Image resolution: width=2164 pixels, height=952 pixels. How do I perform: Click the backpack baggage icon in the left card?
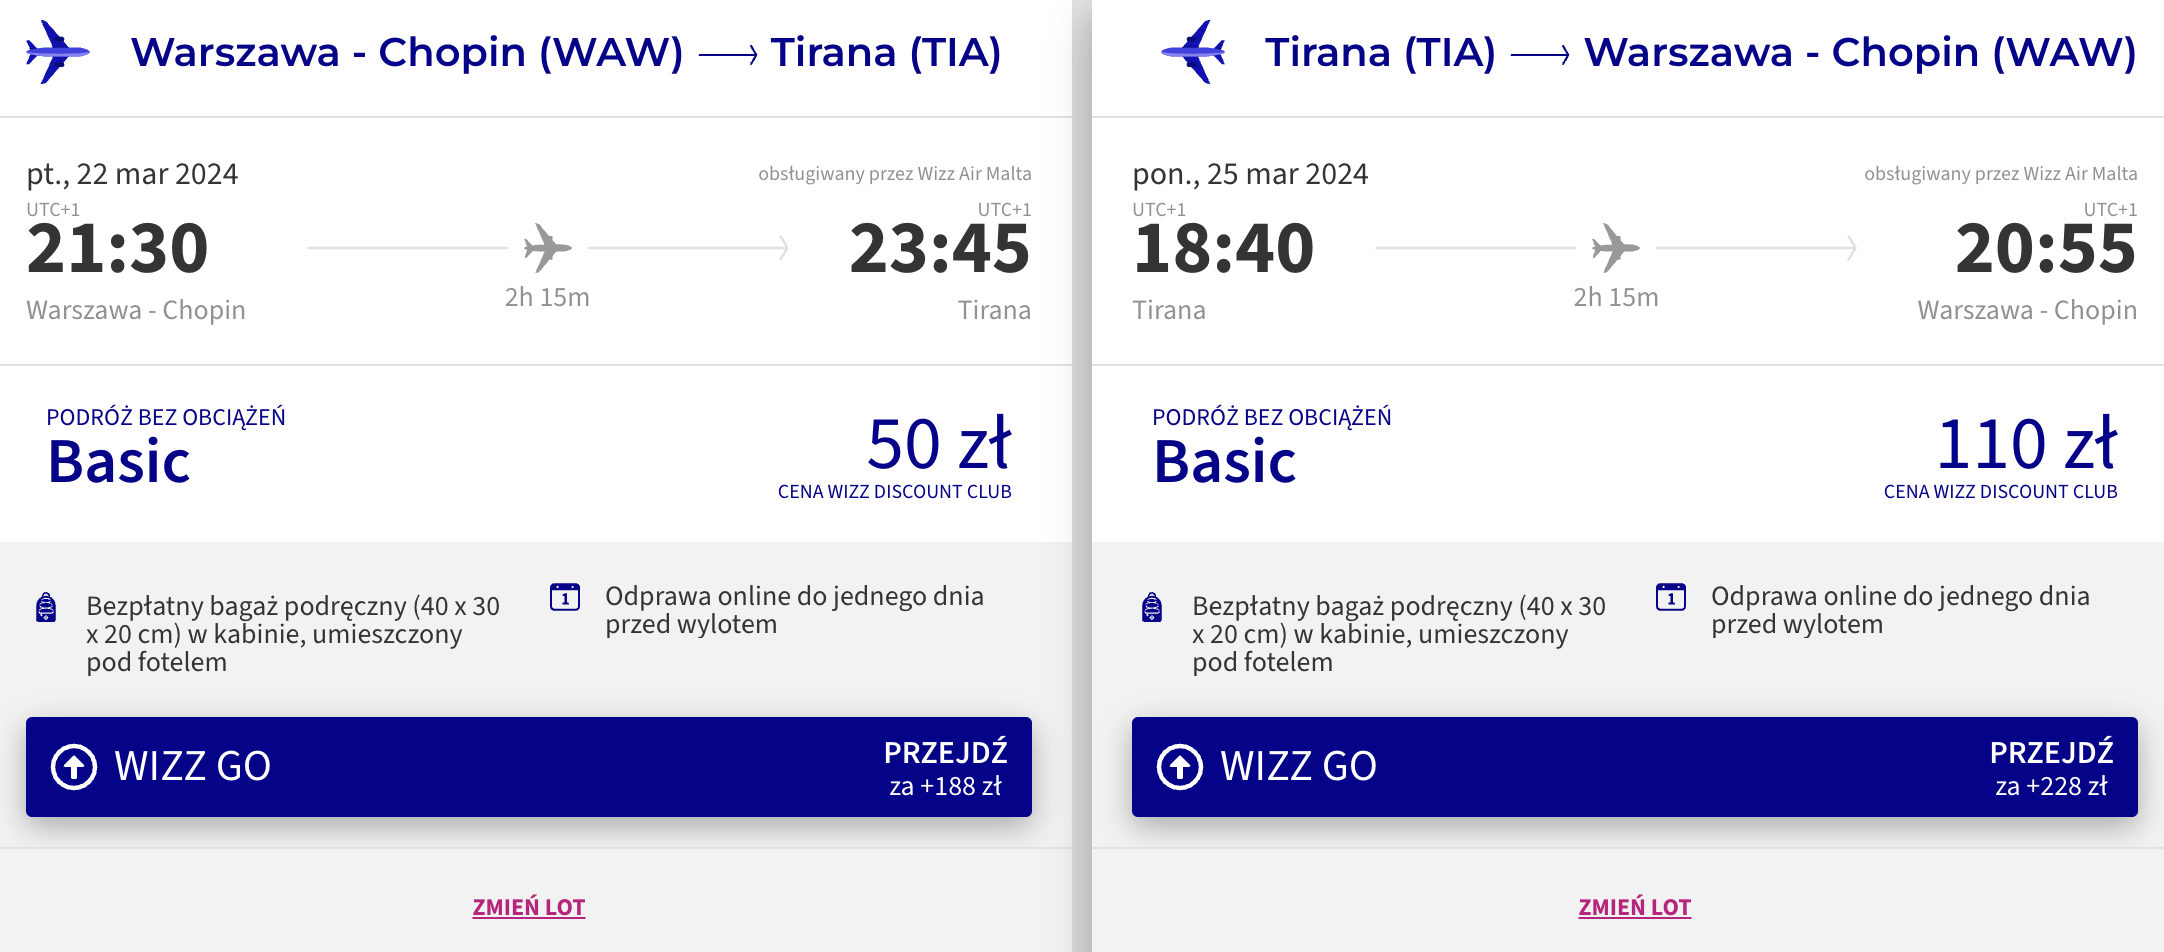46,607
